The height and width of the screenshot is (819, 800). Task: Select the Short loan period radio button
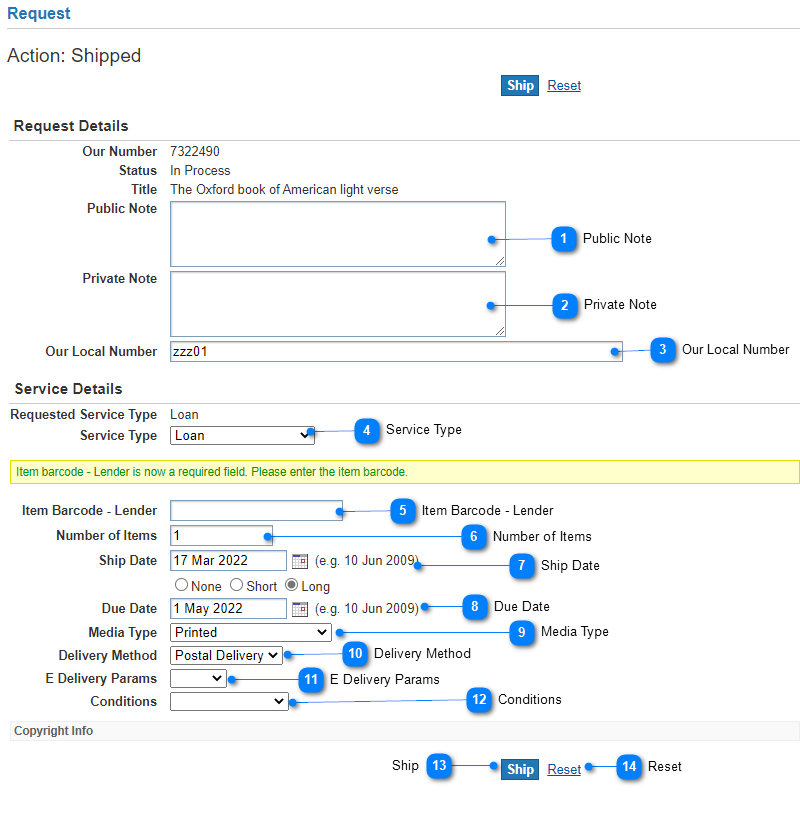237,585
